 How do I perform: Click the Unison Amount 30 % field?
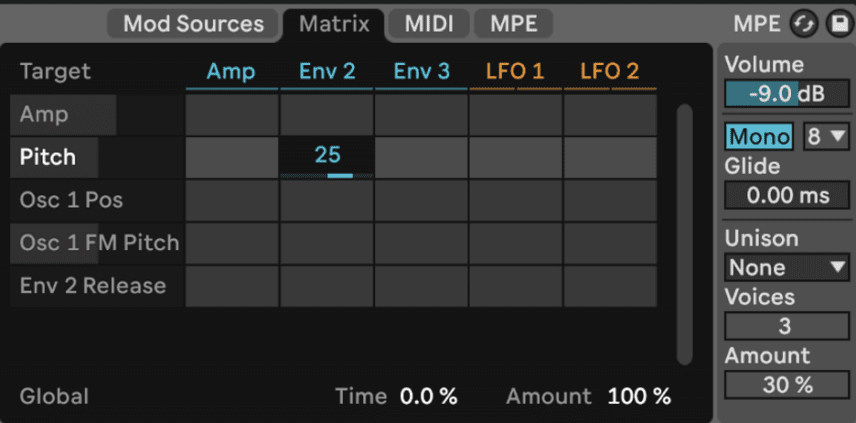click(787, 385)
